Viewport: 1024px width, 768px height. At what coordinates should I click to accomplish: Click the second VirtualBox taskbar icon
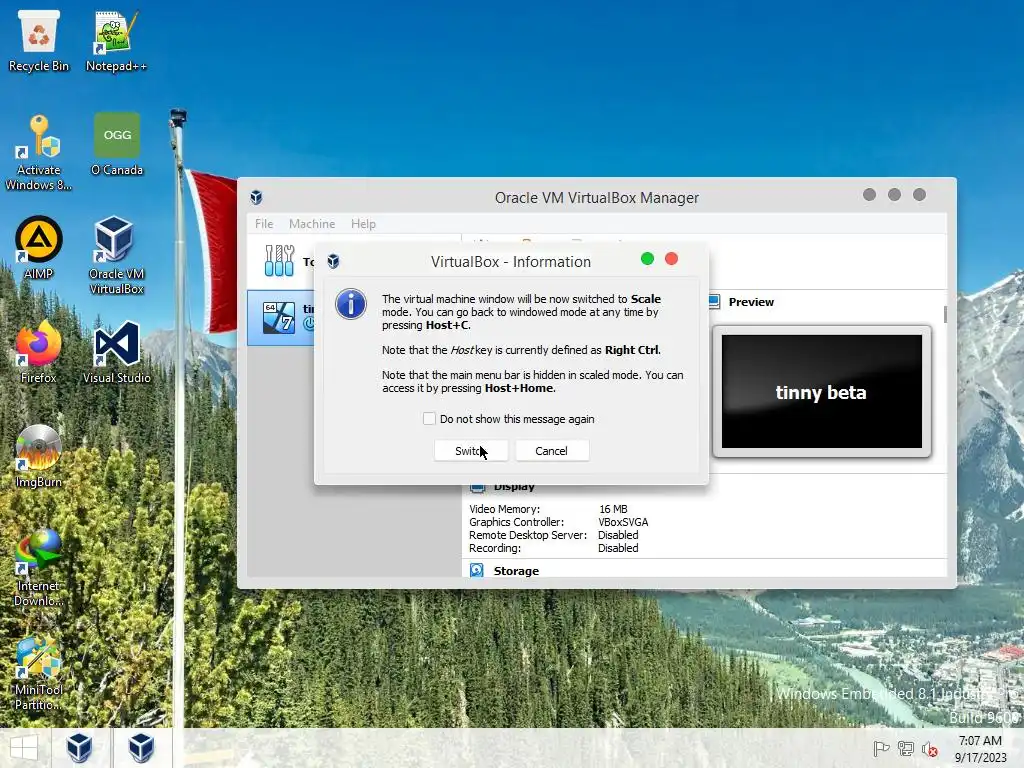[141, 748]
